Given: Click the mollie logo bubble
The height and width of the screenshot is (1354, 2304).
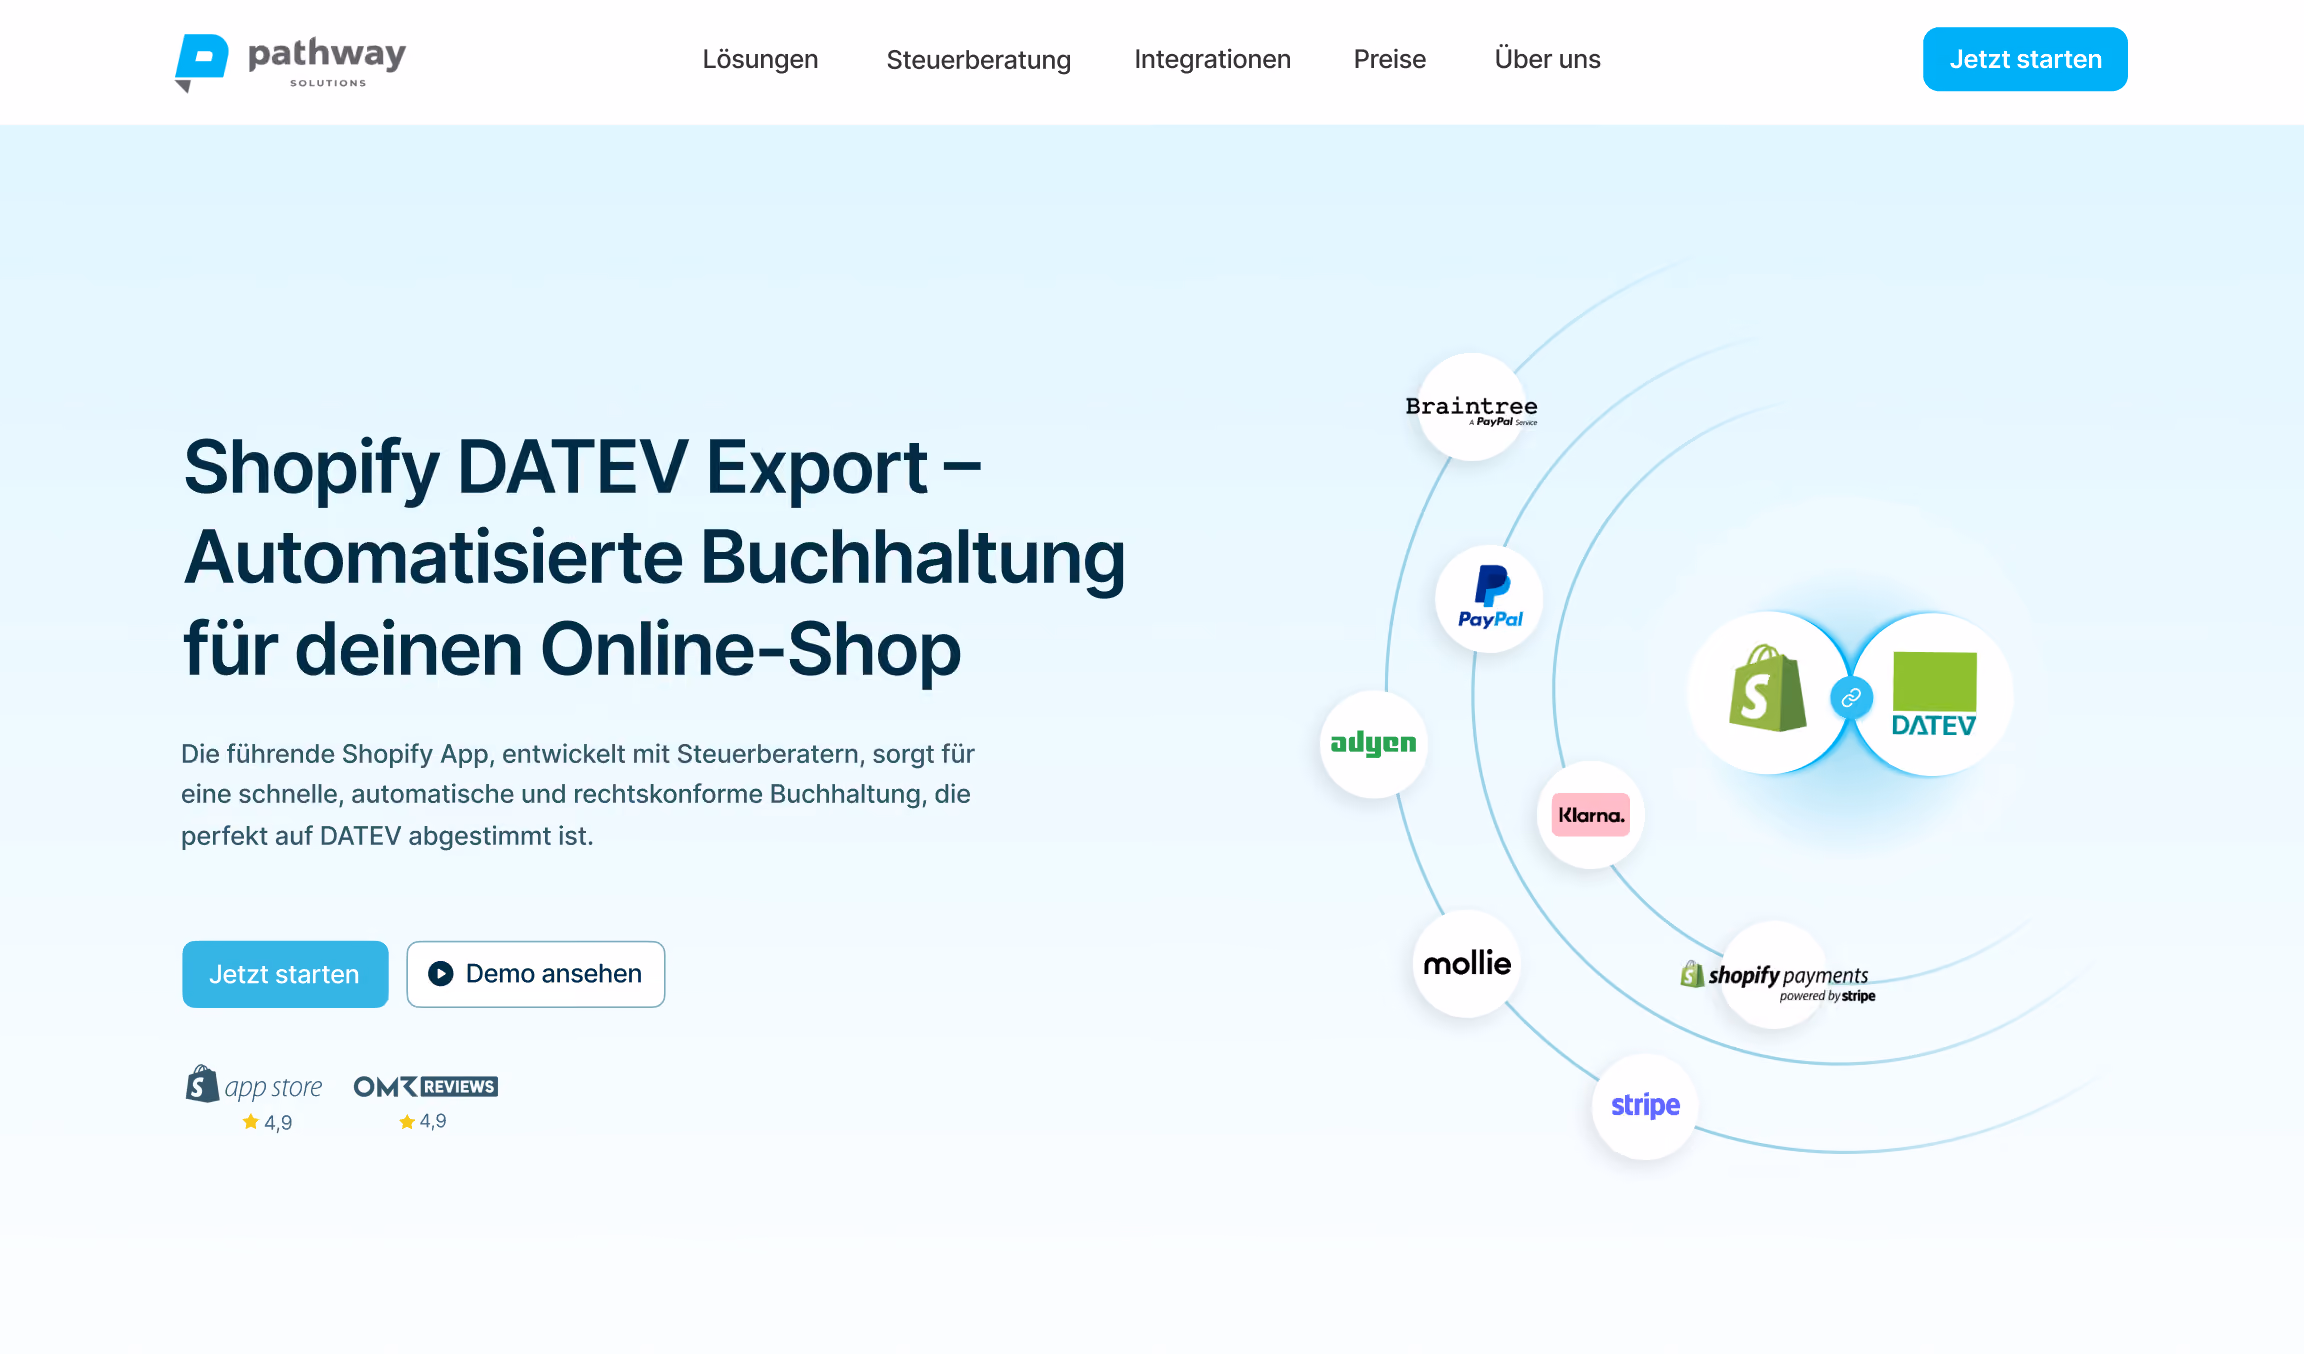Looking at the screenshot, I should click(1467, 964).
